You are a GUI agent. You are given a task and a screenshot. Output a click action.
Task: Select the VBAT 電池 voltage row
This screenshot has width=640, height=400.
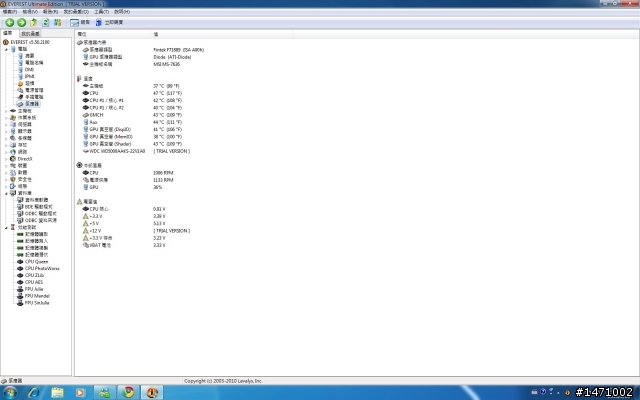pos(124,245)
